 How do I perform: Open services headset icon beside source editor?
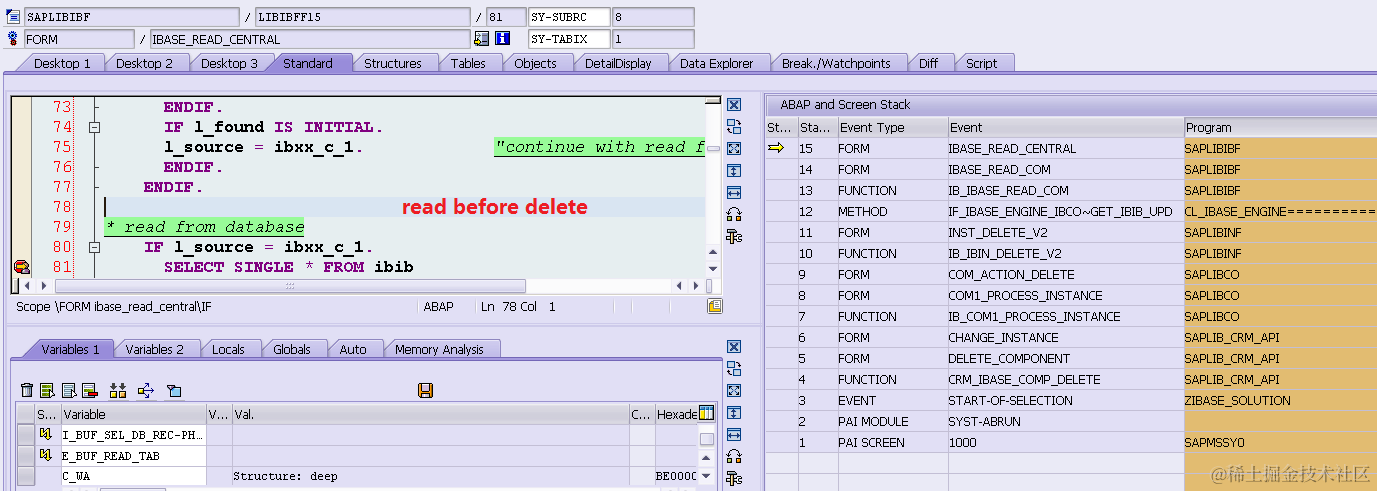pos(733,214)
